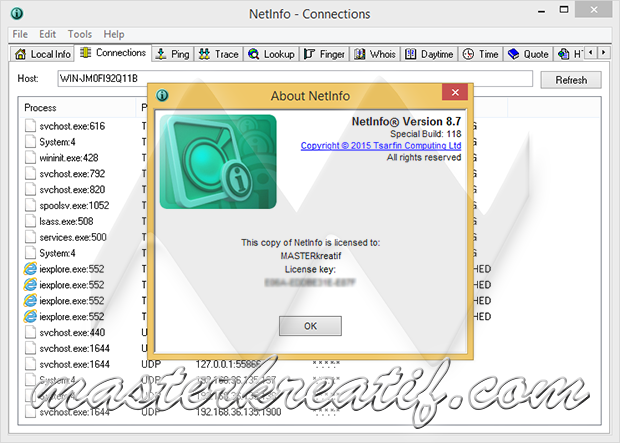
Task: Click the Host input field
Action: [x=295, y=79]
